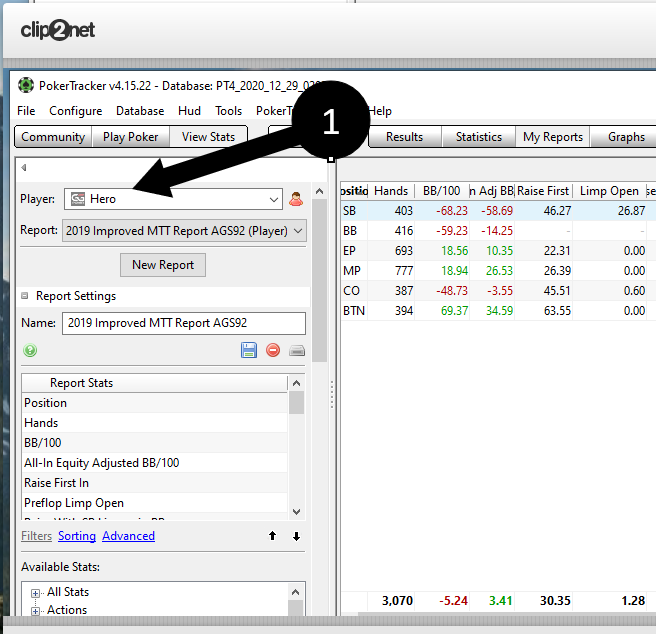Click the player search icon beside Hero
Viewport: 656px width, 634px height.
pyautogui.click(x=296, y=199)
